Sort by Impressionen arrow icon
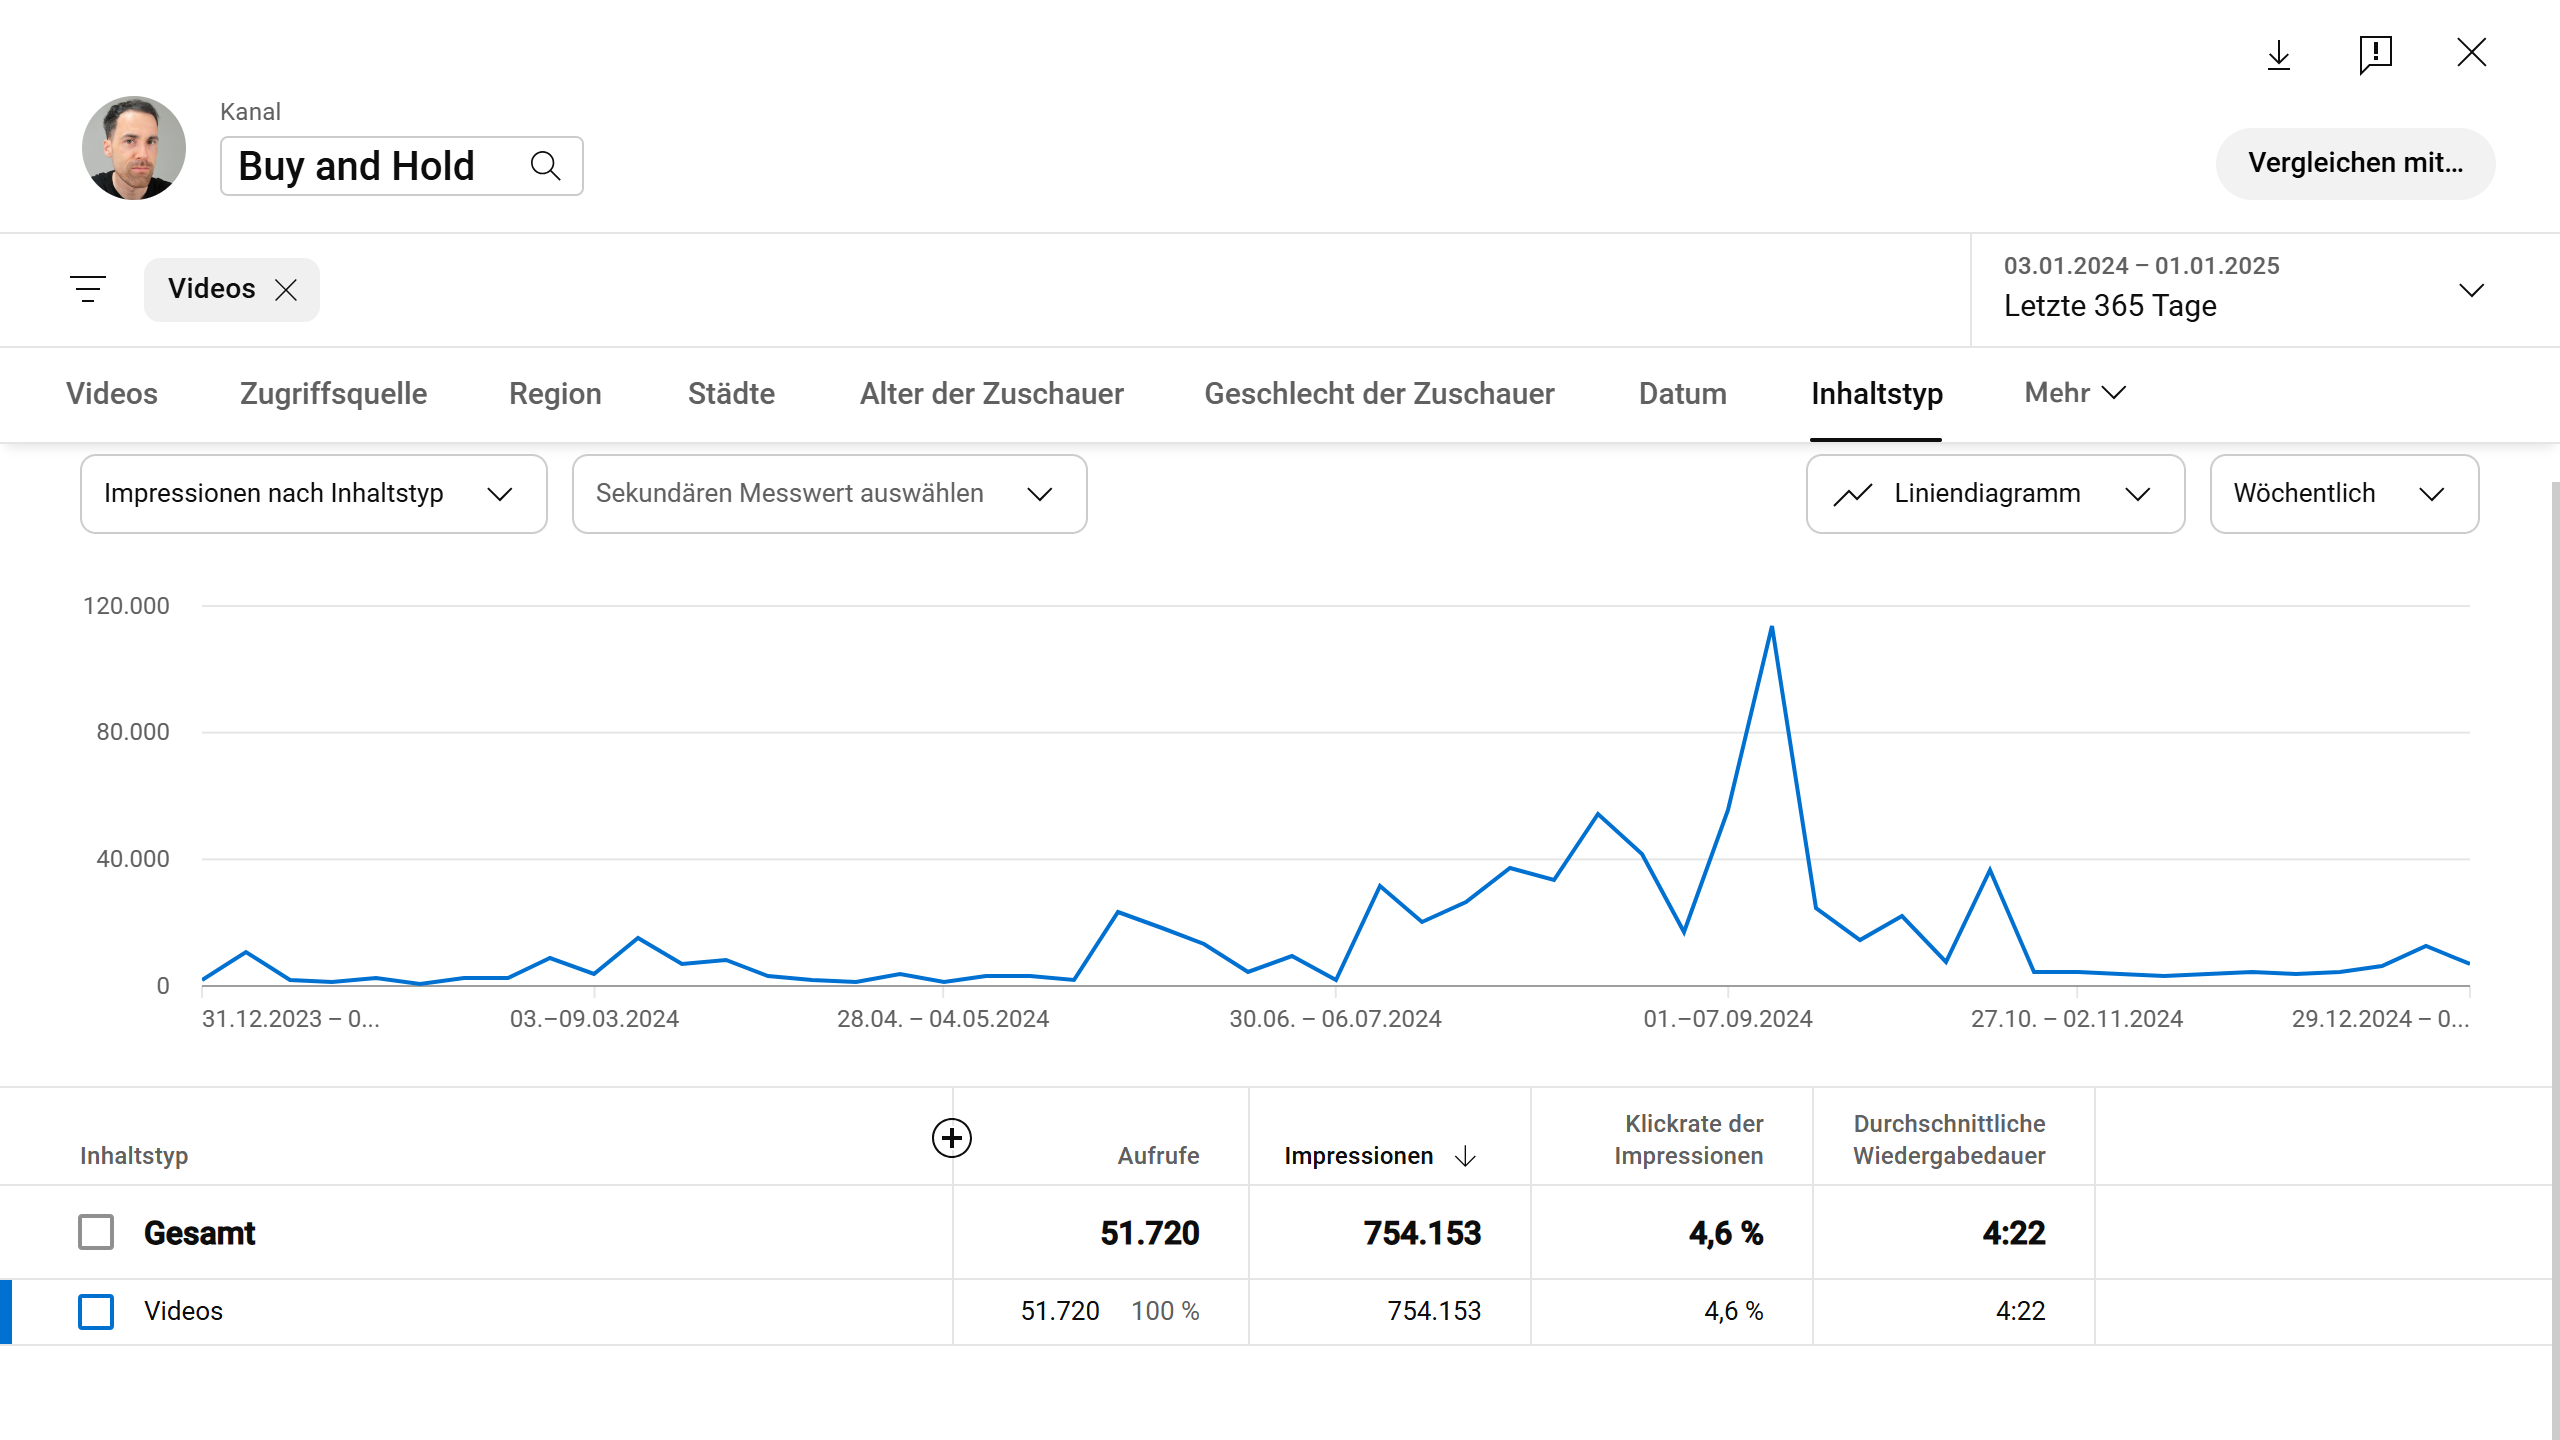 pyautogui.click(x=1465, y=1156)
